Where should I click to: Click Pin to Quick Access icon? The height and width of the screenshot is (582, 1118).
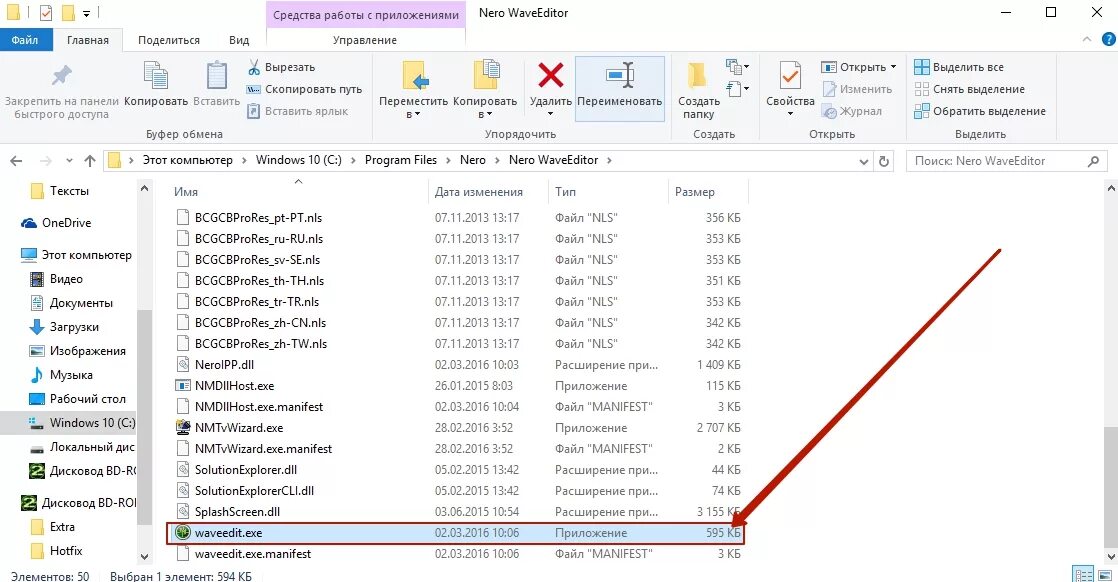[x=61, y=76]
